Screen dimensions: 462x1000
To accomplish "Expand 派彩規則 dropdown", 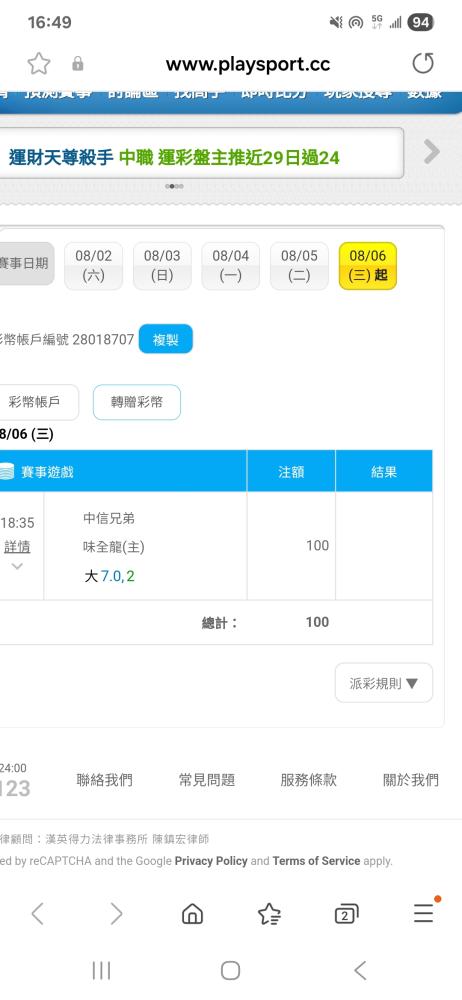I will click(x=384, y=683).
